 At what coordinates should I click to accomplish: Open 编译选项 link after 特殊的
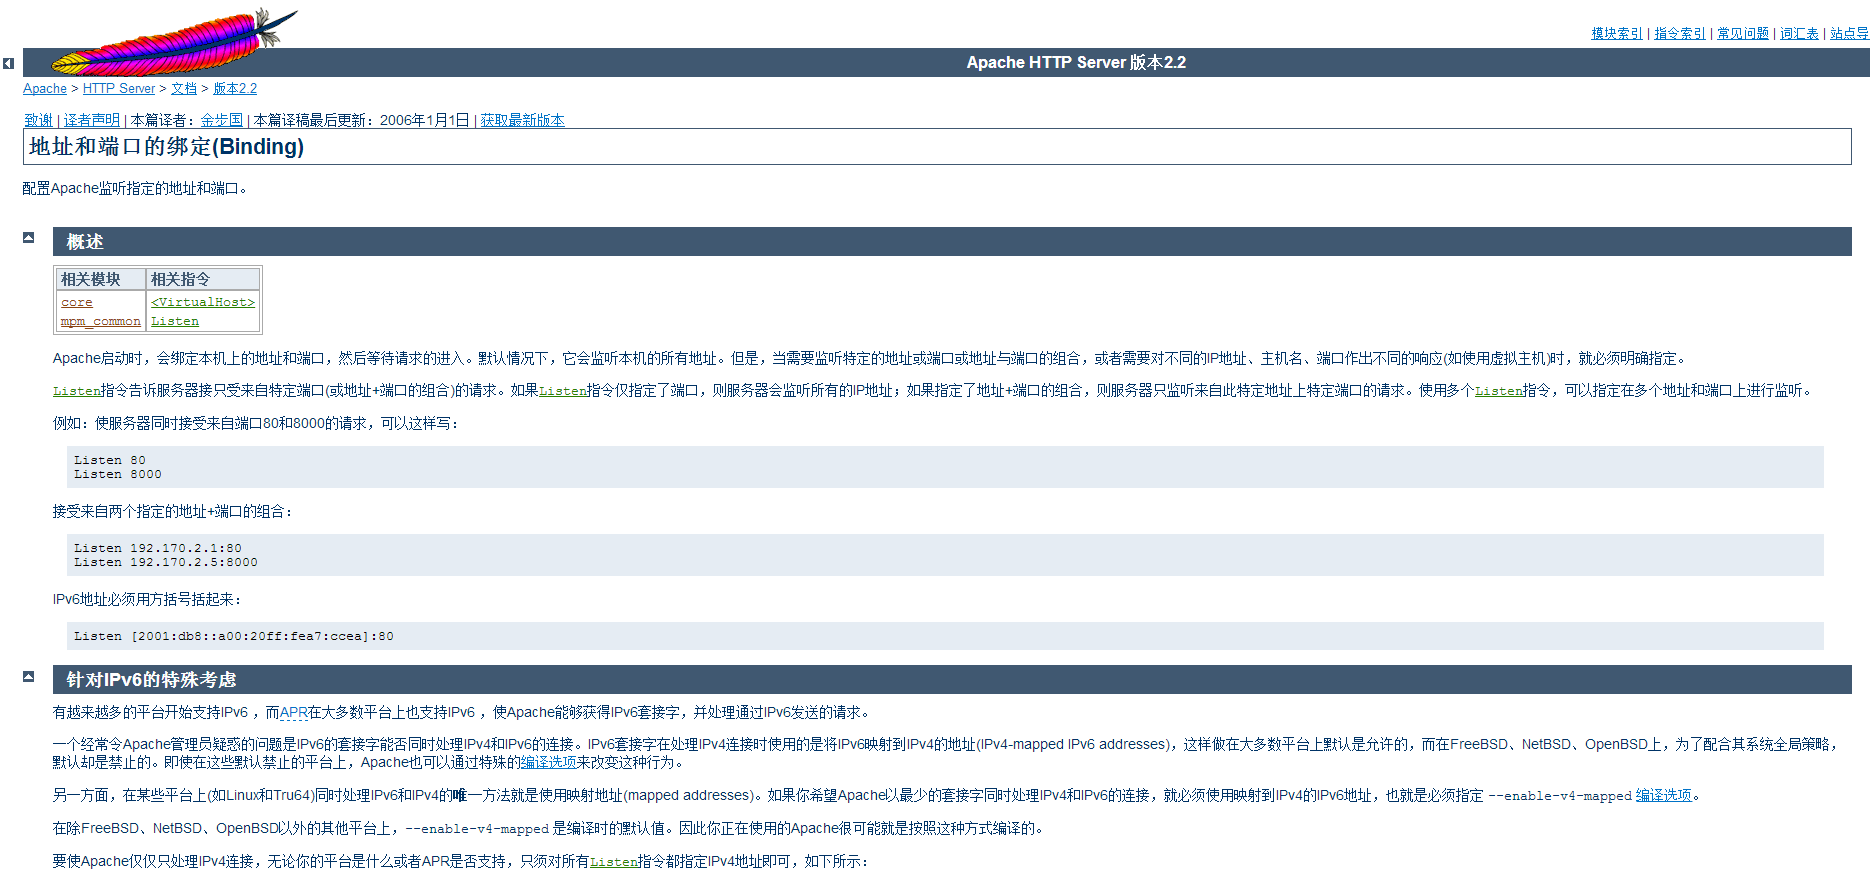point(548,762)
